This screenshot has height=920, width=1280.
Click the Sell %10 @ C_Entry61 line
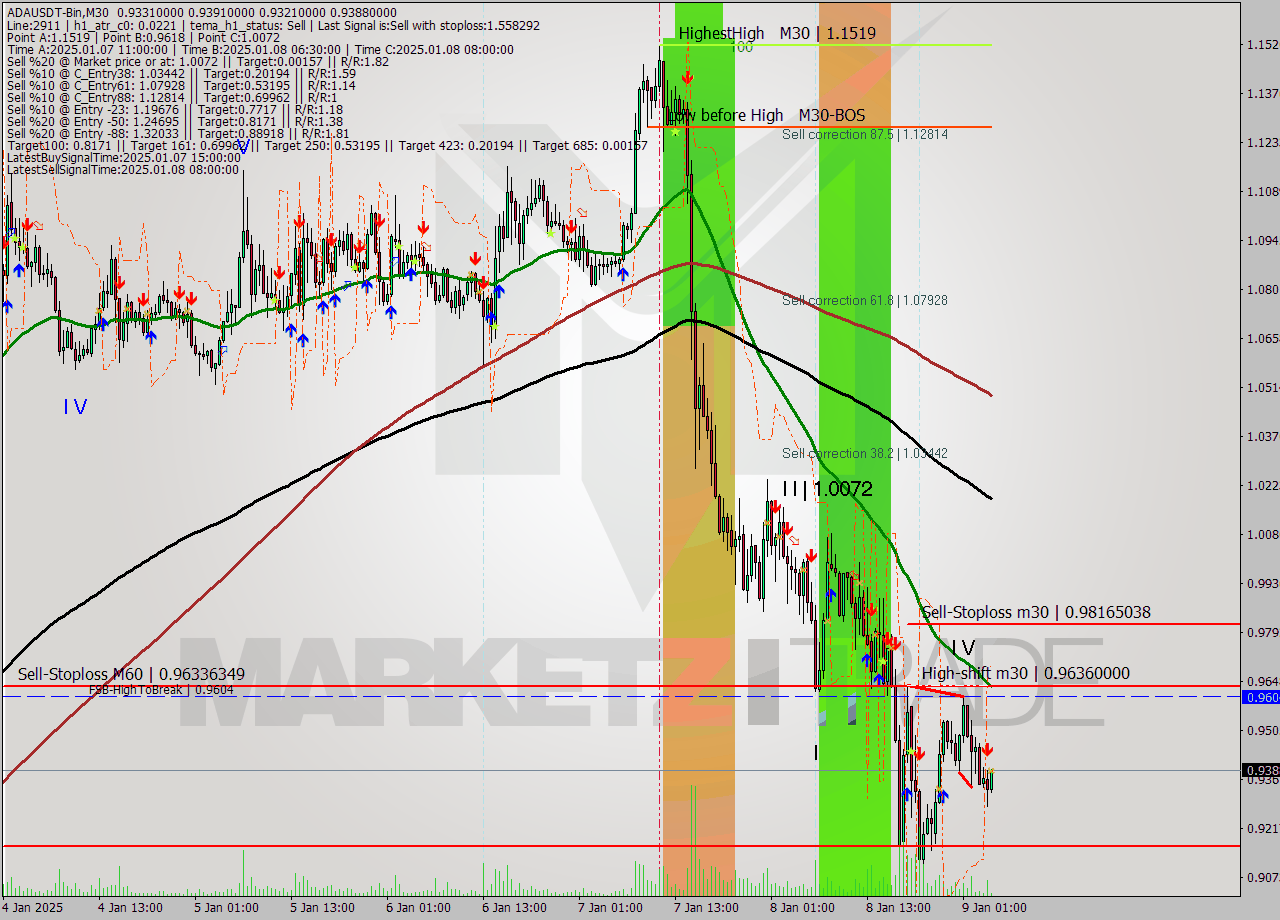click(x=181, y=88)
